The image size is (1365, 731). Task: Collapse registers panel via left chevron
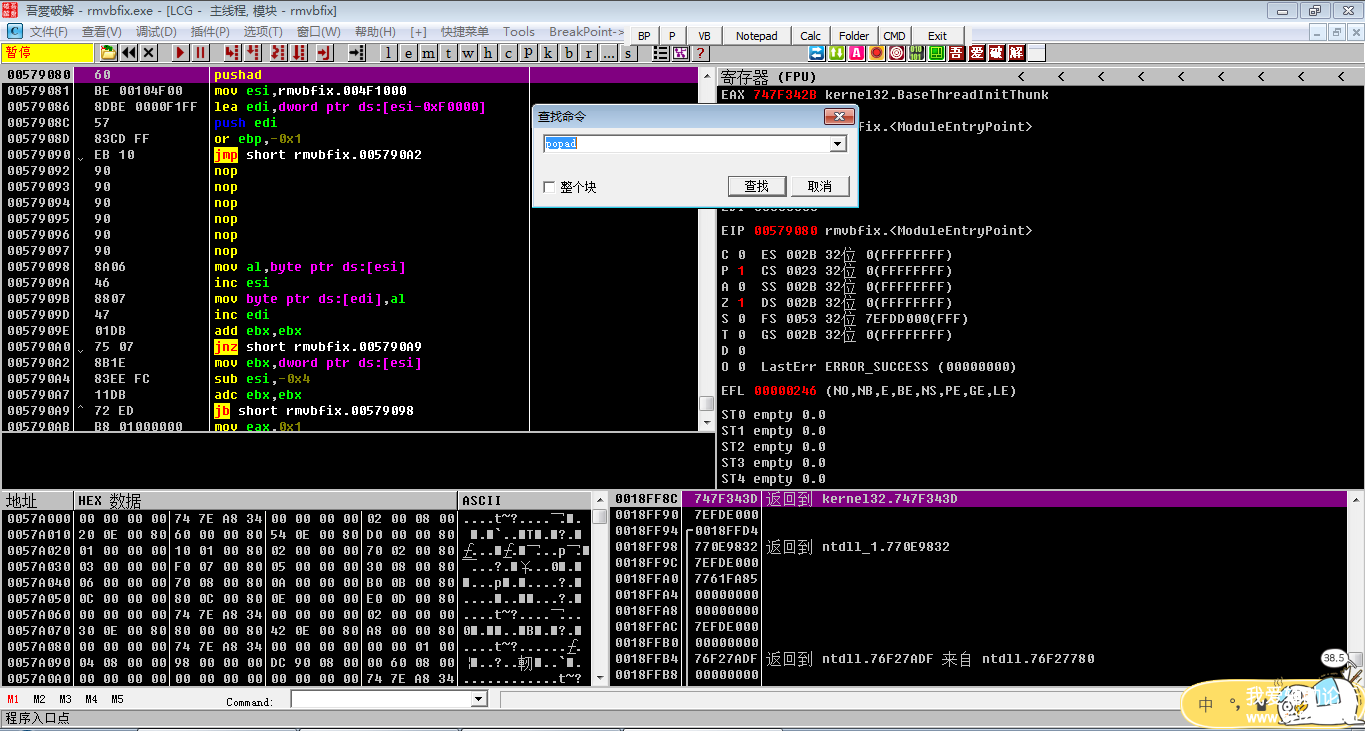coord(1021,77)
